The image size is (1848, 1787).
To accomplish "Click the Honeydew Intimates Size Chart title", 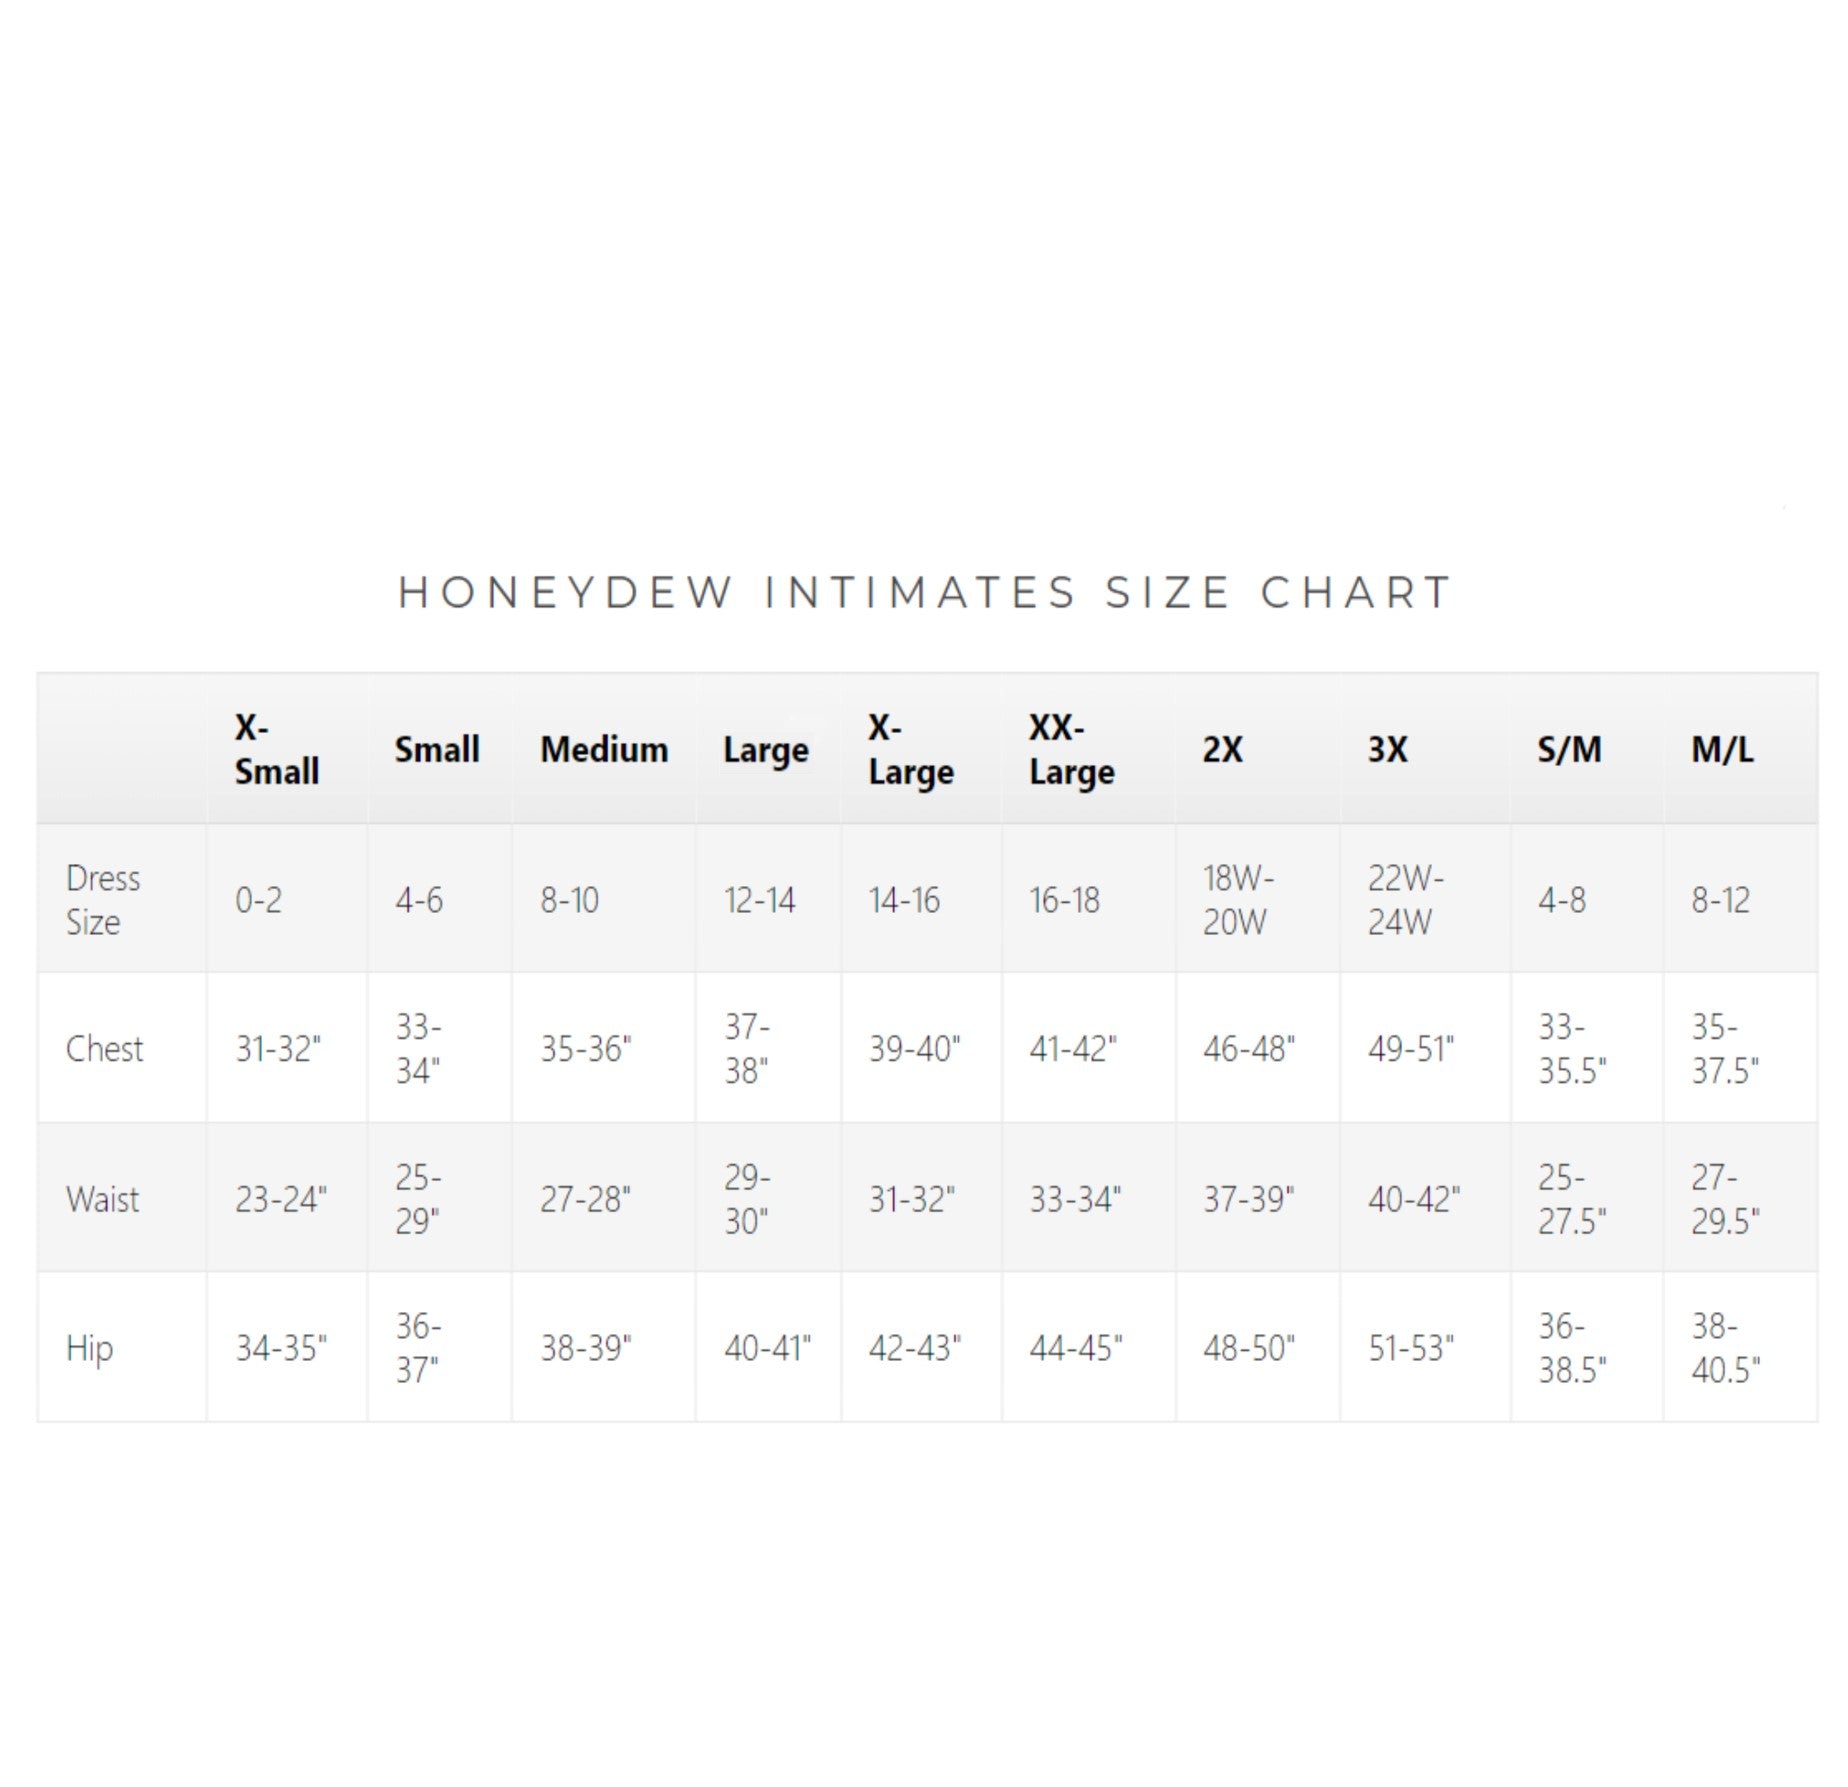I will pyautogui.click(x=924, y=593).
